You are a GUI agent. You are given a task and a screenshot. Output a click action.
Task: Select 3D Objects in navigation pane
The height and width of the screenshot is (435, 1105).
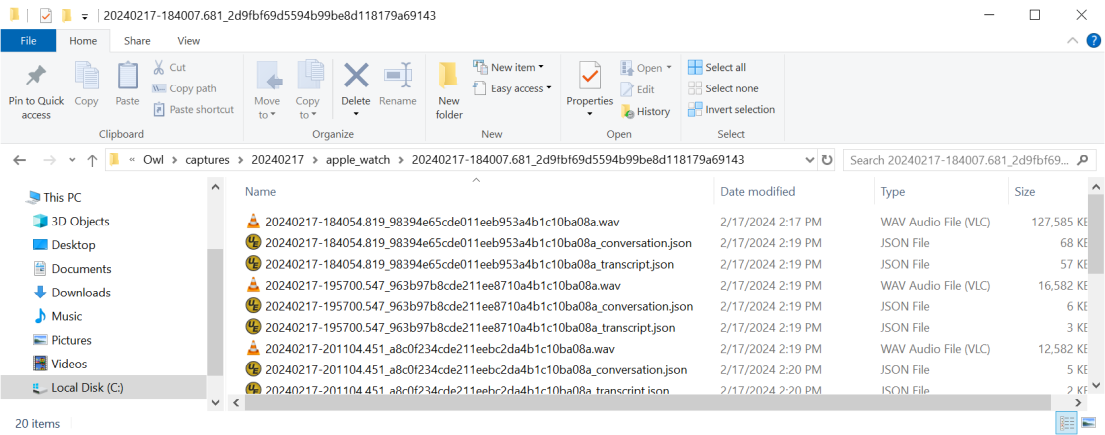point(71,221)
